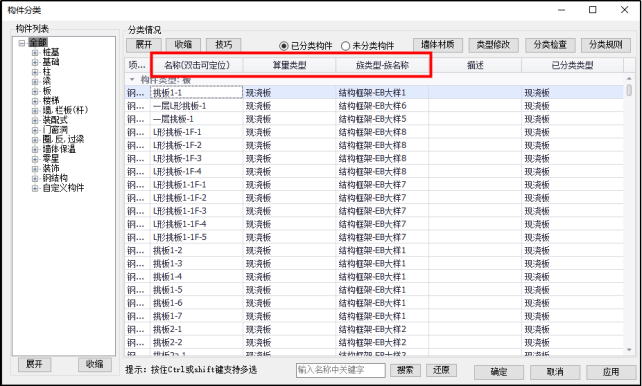Collapse the 全部 root tree node
The height and width of the screenshot is (386, 642).
tap(22, 43)
